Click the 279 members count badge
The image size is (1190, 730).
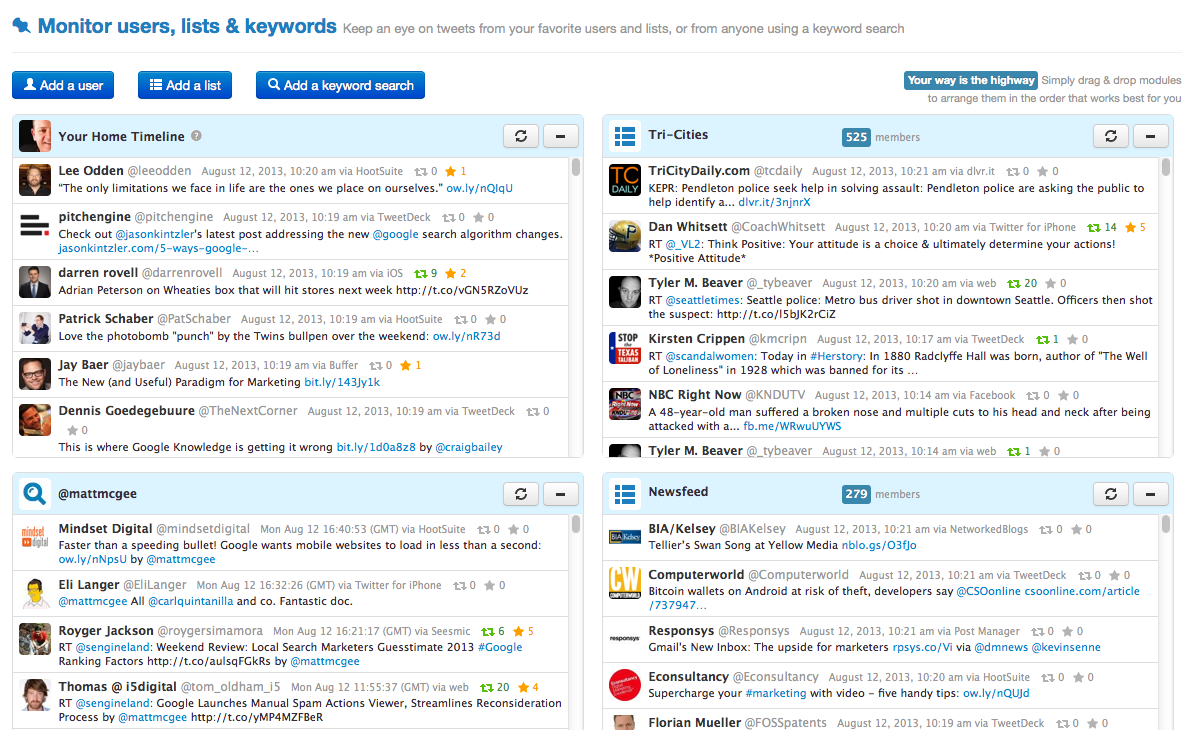(856, 494)
